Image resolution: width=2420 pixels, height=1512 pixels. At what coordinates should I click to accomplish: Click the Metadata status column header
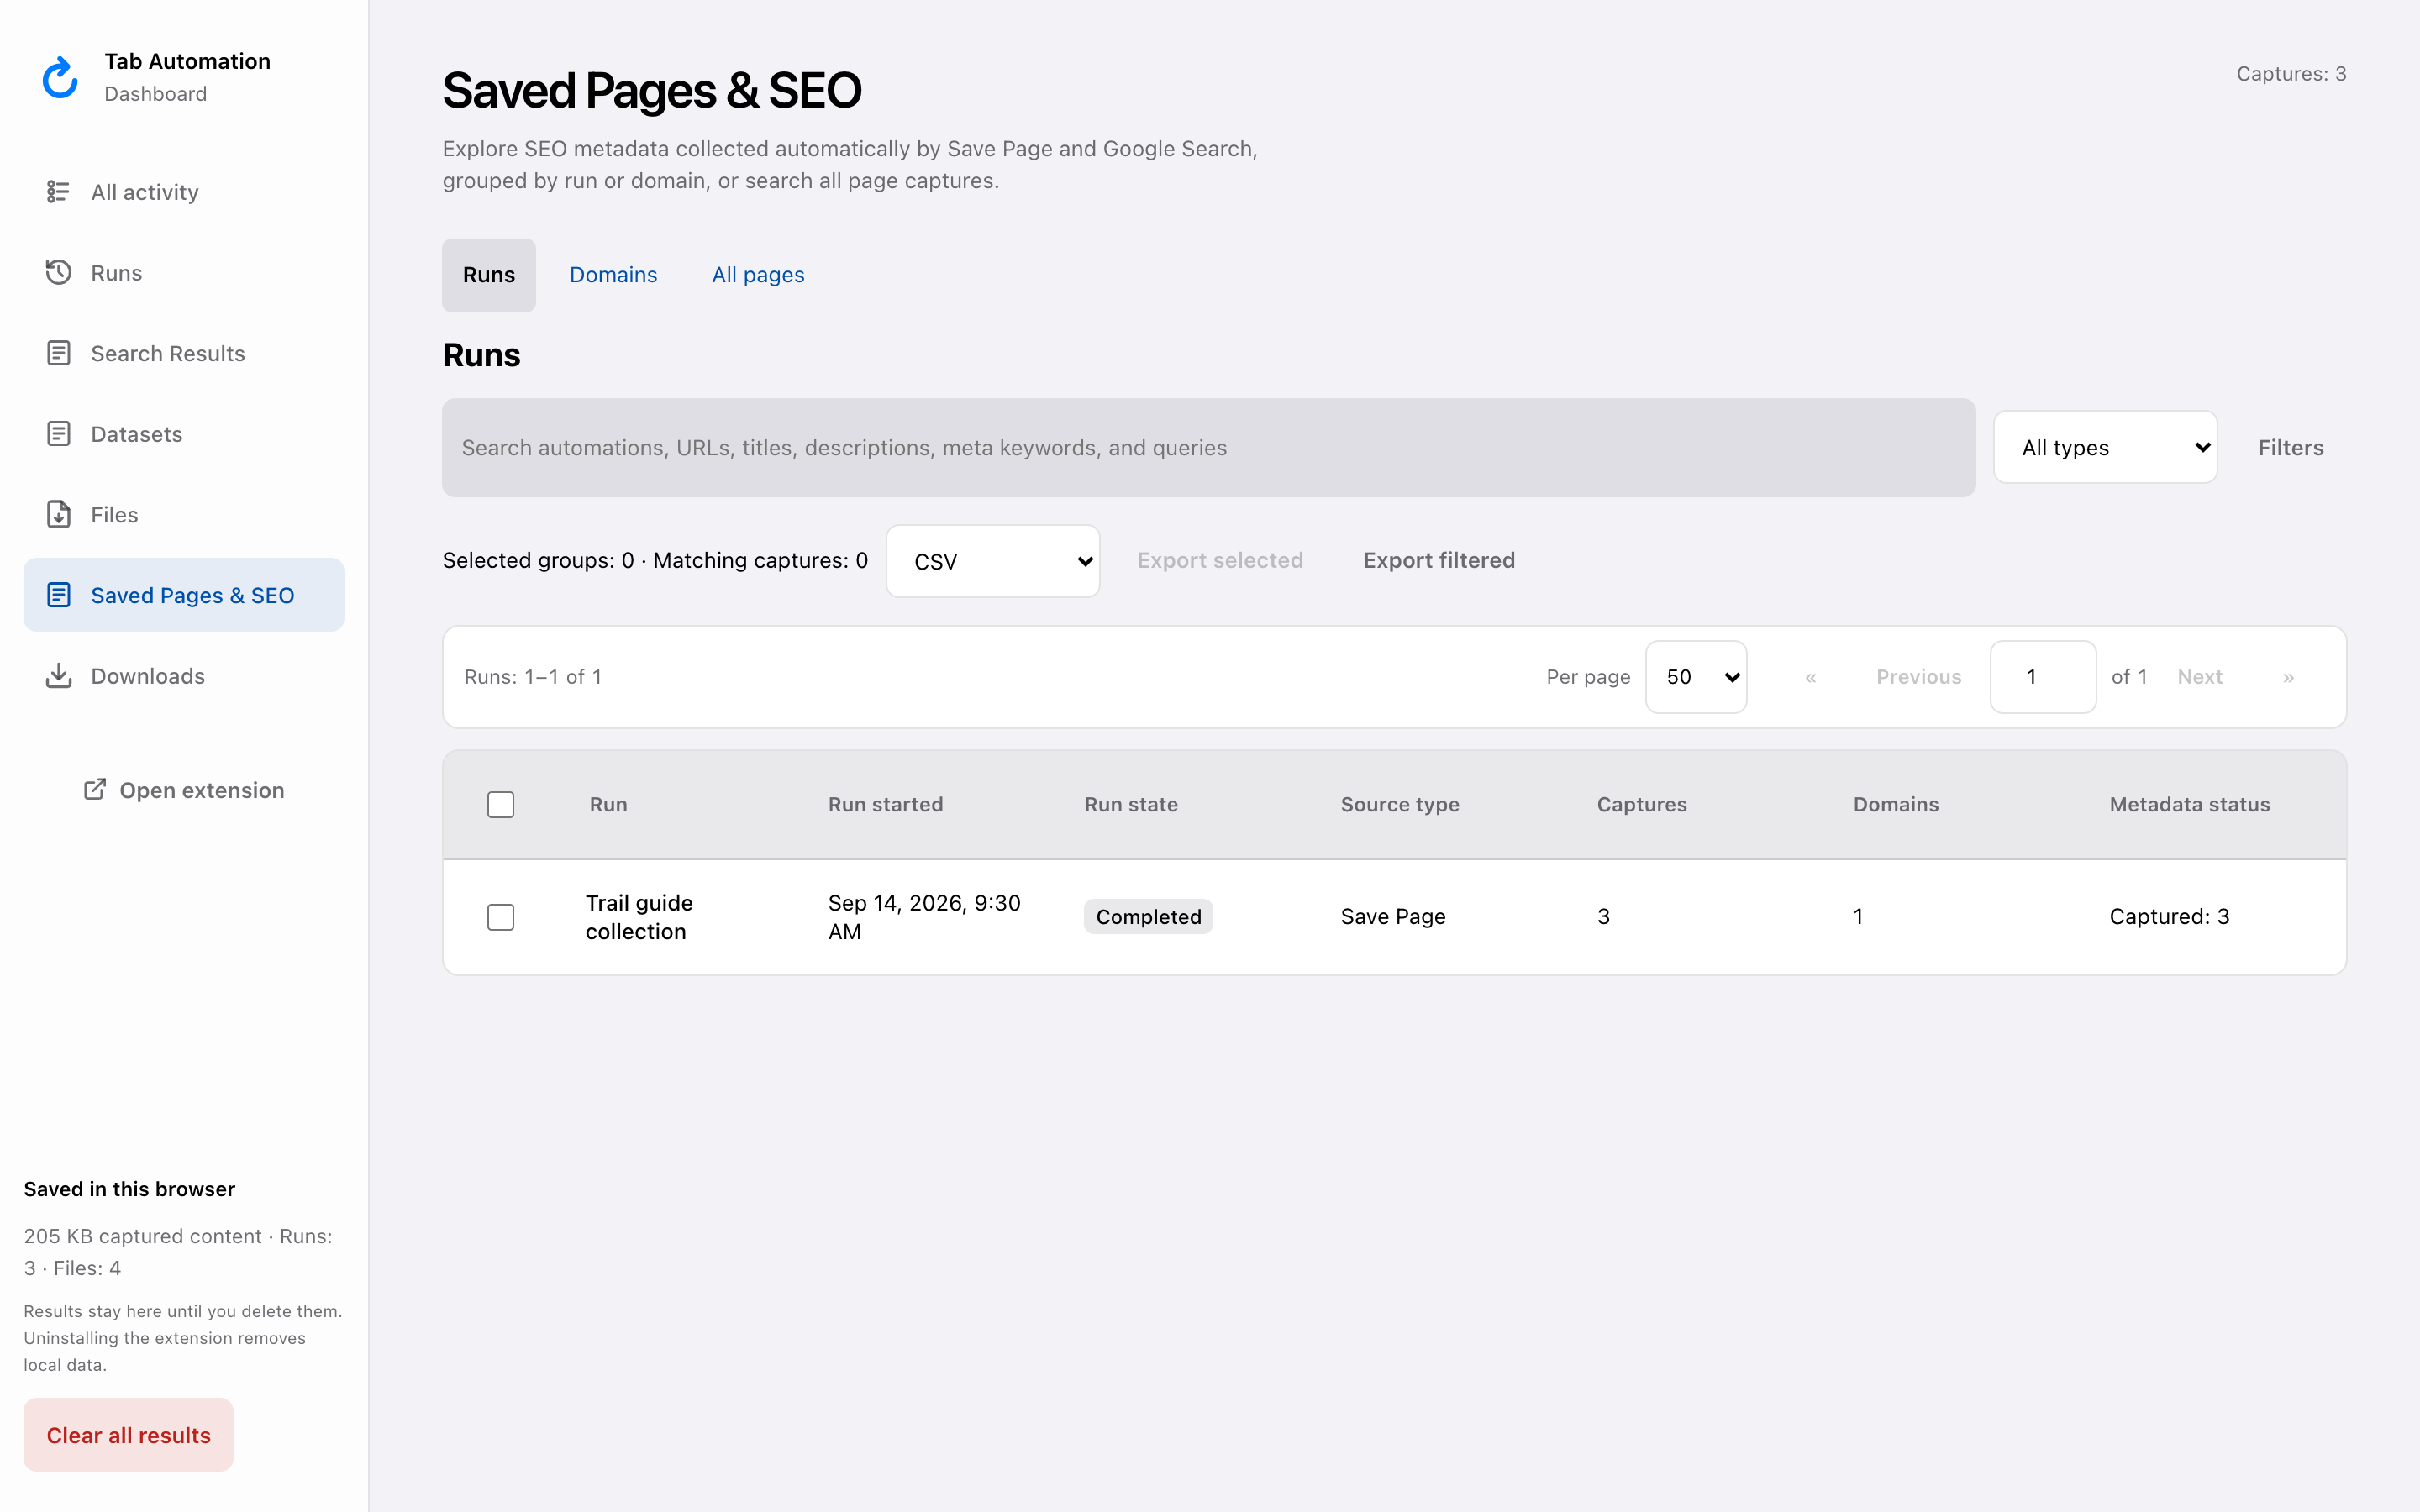[2189, 804]
